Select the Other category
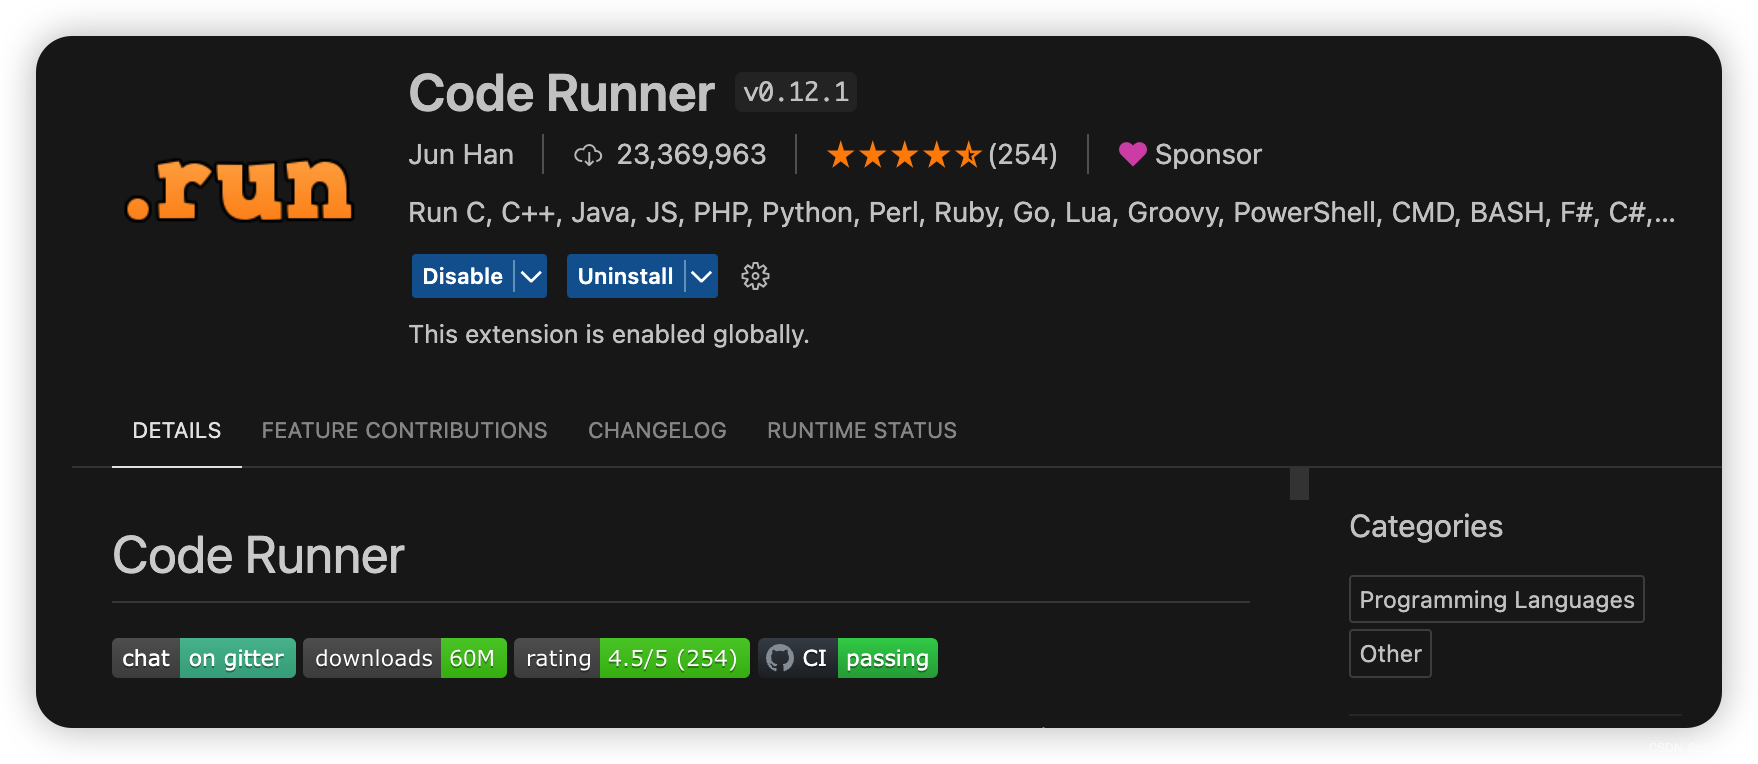The width and height of the screenshot is (1758, 764). 1390,653
